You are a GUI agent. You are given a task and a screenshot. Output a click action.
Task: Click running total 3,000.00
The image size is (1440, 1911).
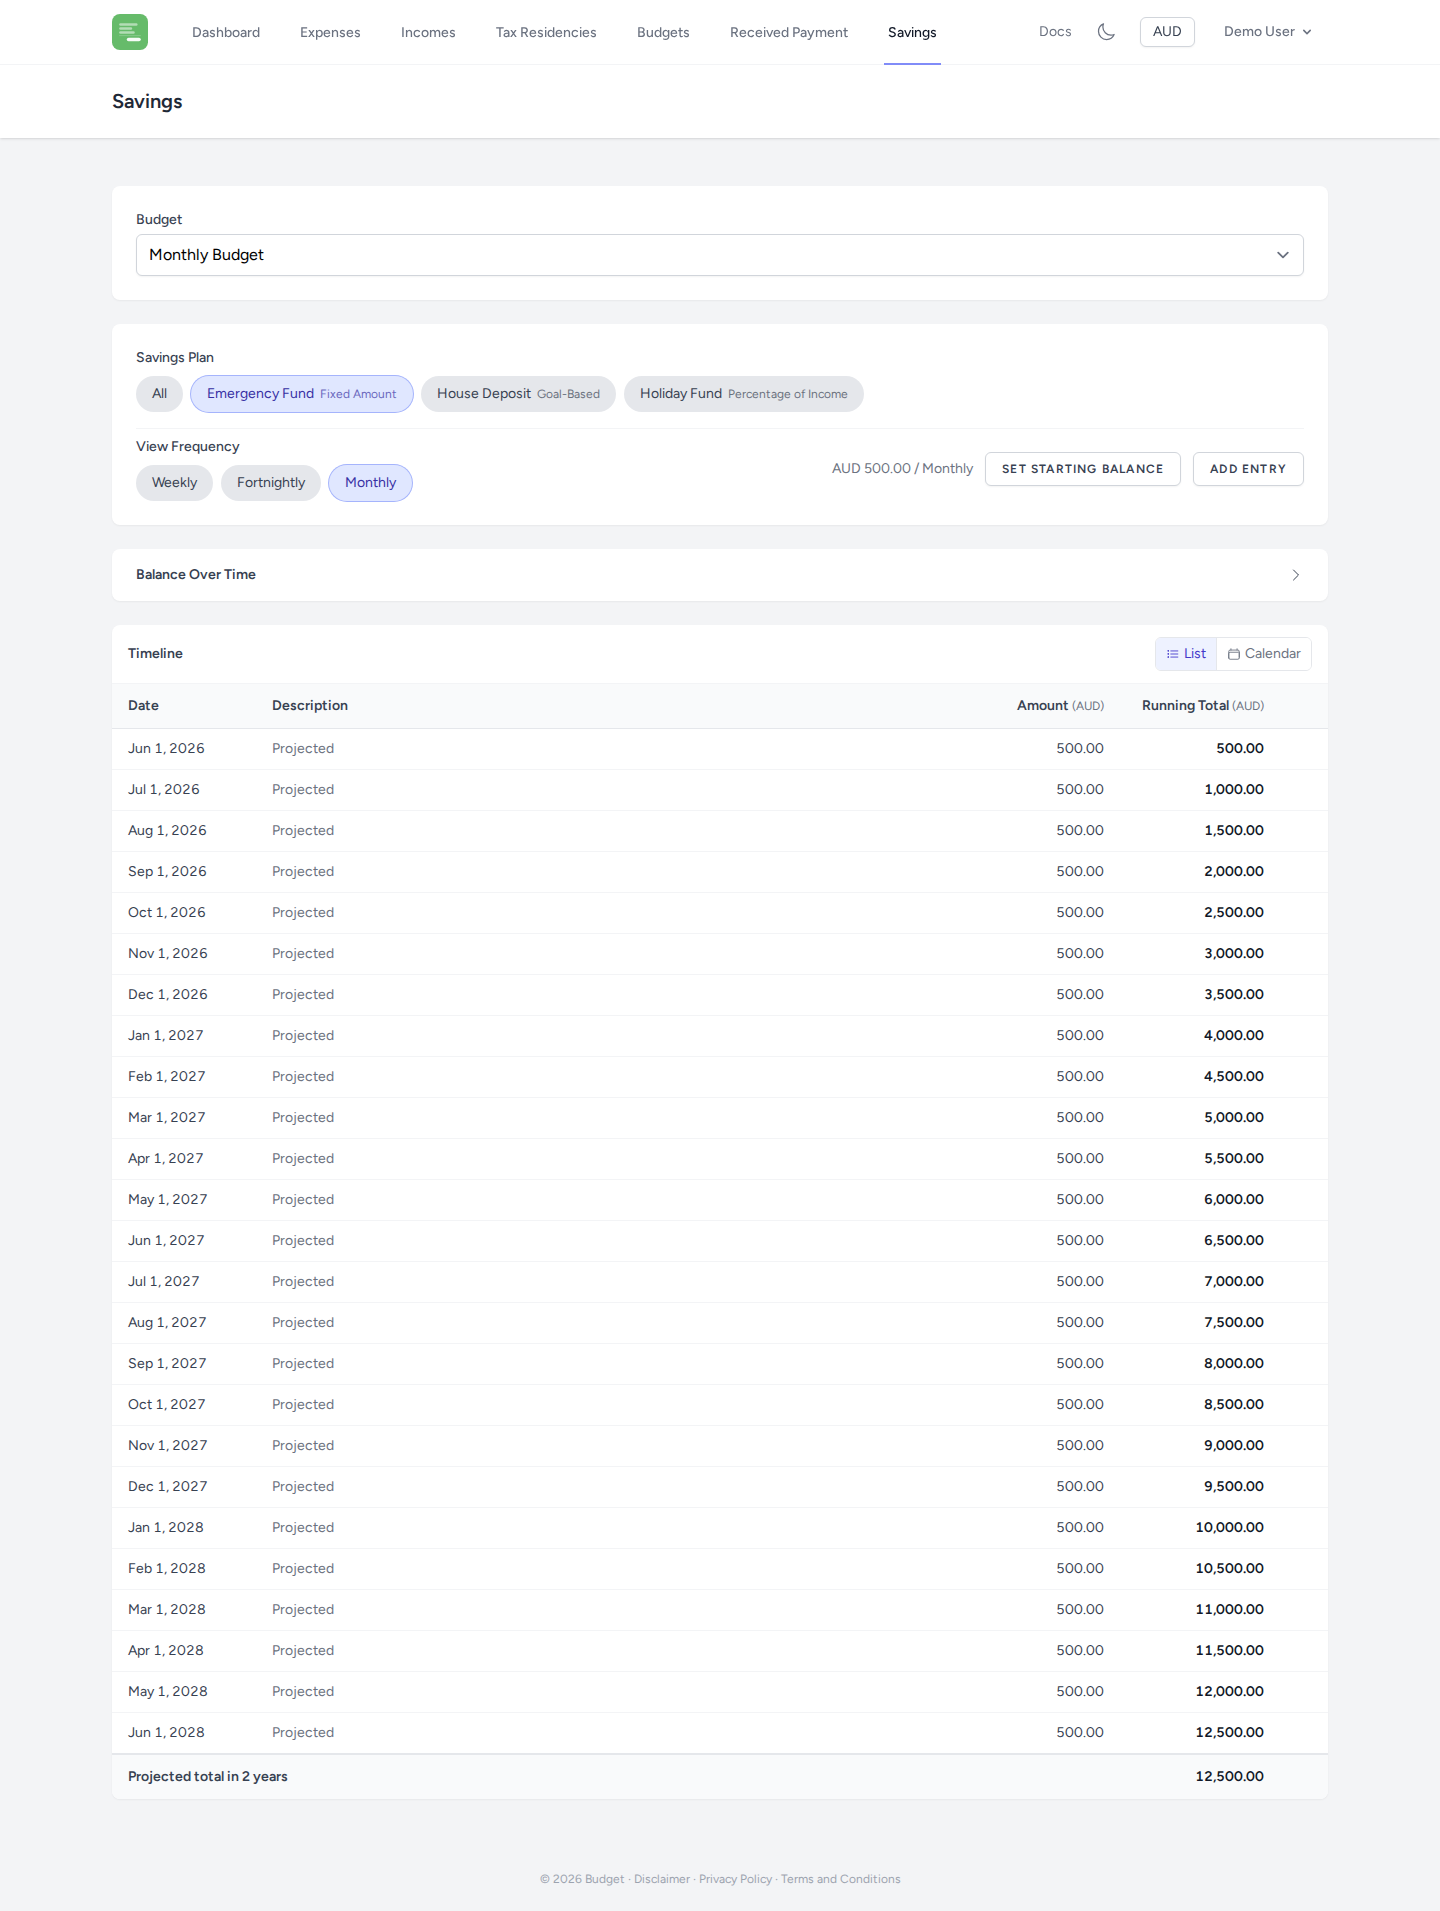click(x=1234, y=954)
